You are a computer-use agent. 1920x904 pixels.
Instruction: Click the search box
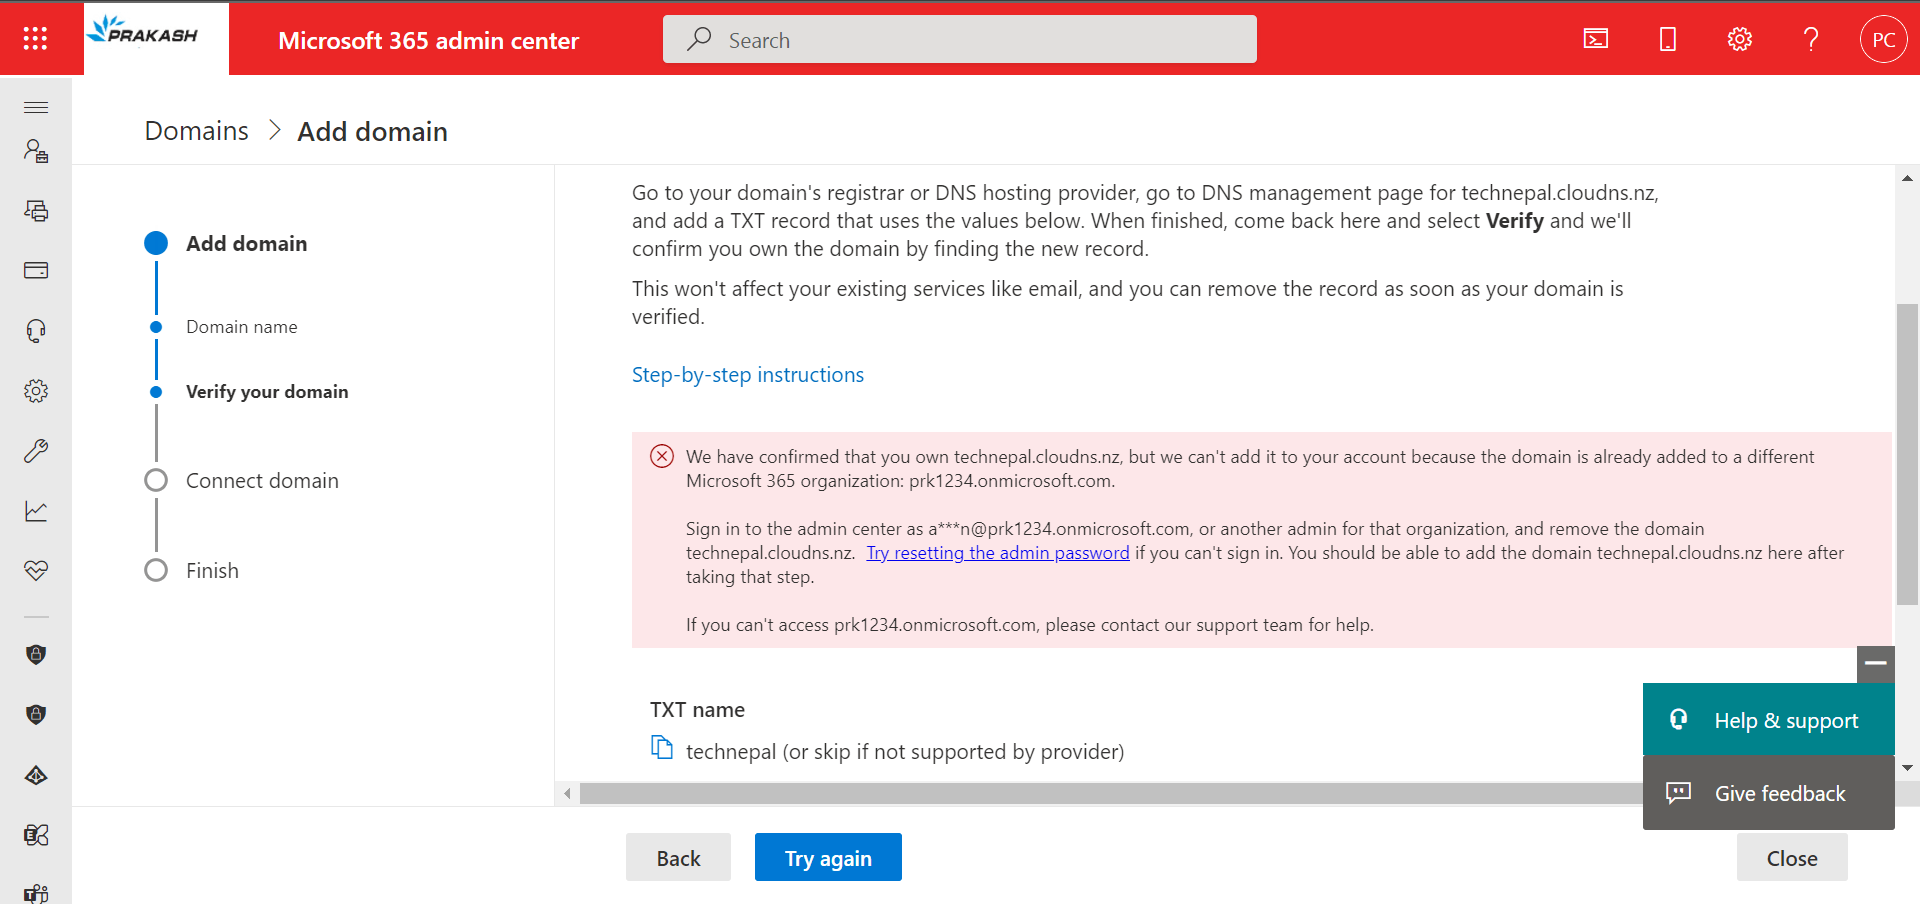[960, 39]
